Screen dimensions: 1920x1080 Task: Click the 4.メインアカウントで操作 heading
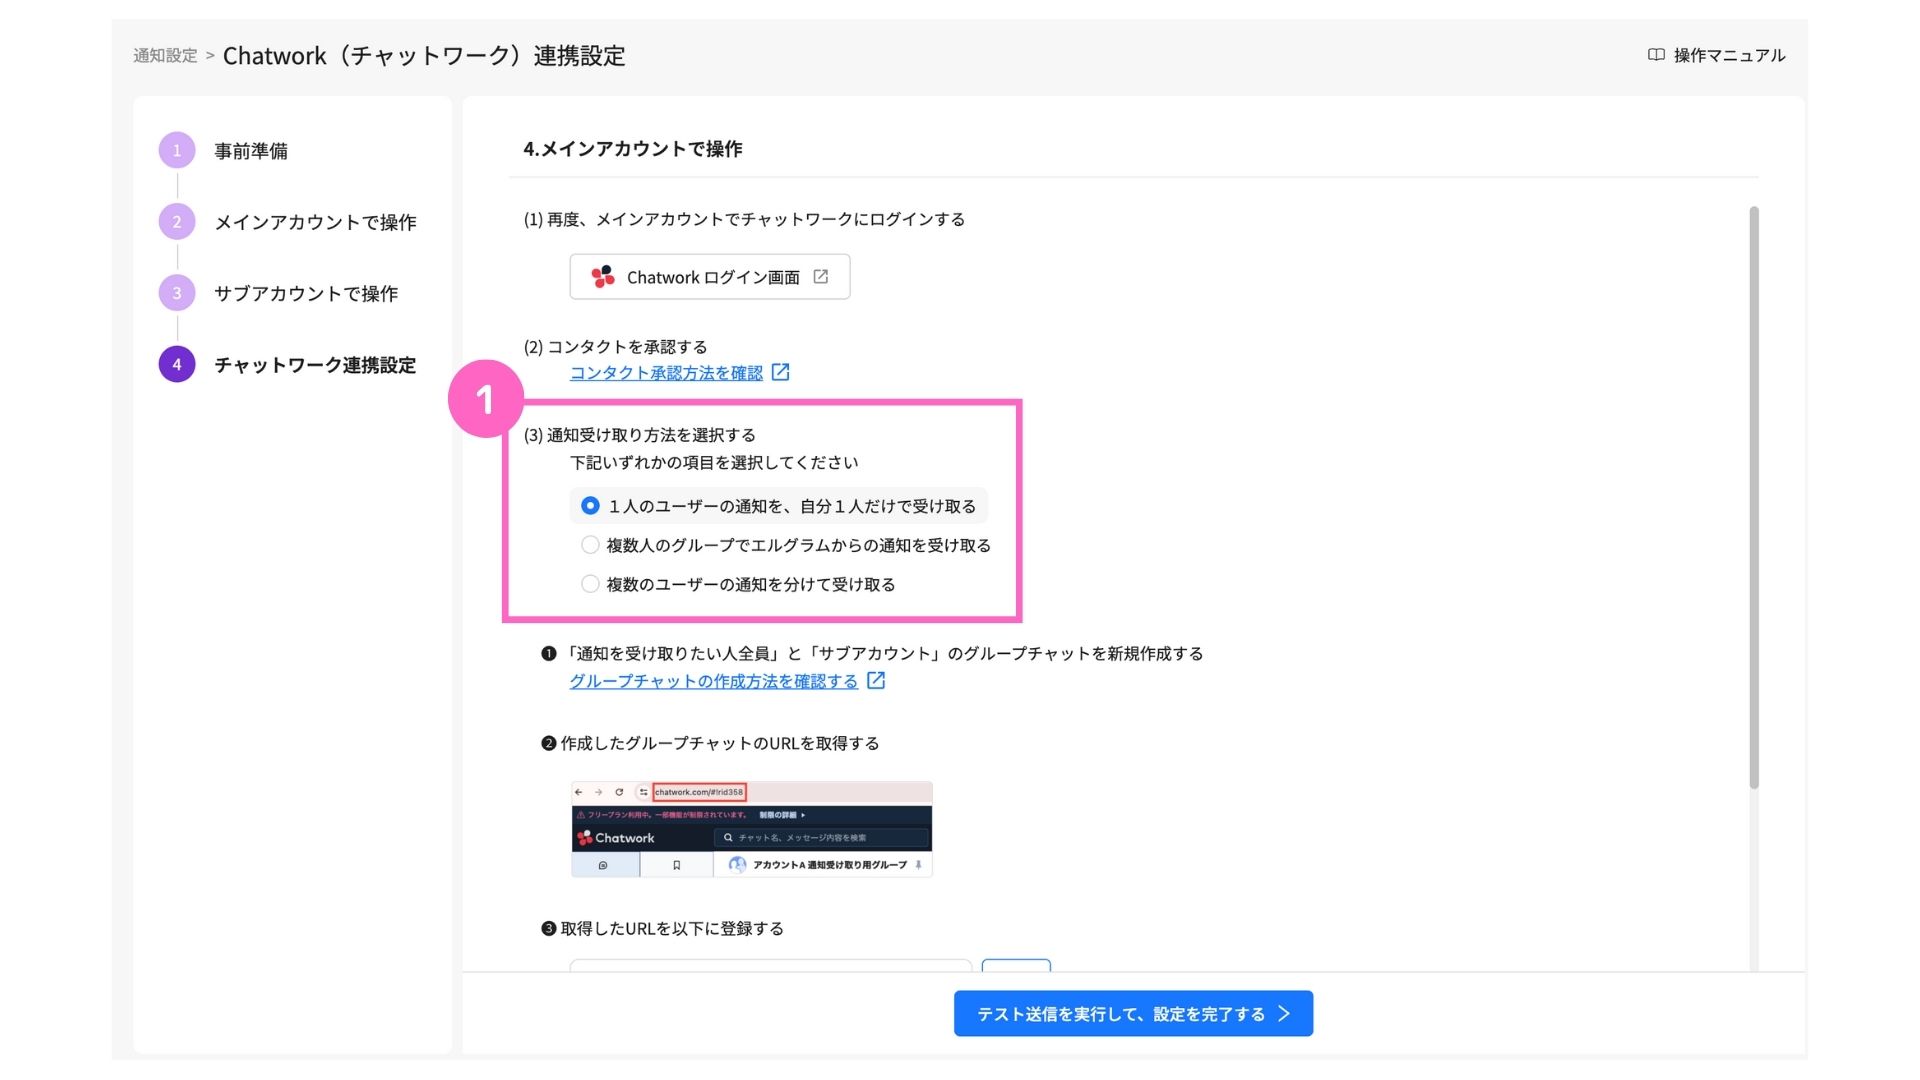[633, 149]
